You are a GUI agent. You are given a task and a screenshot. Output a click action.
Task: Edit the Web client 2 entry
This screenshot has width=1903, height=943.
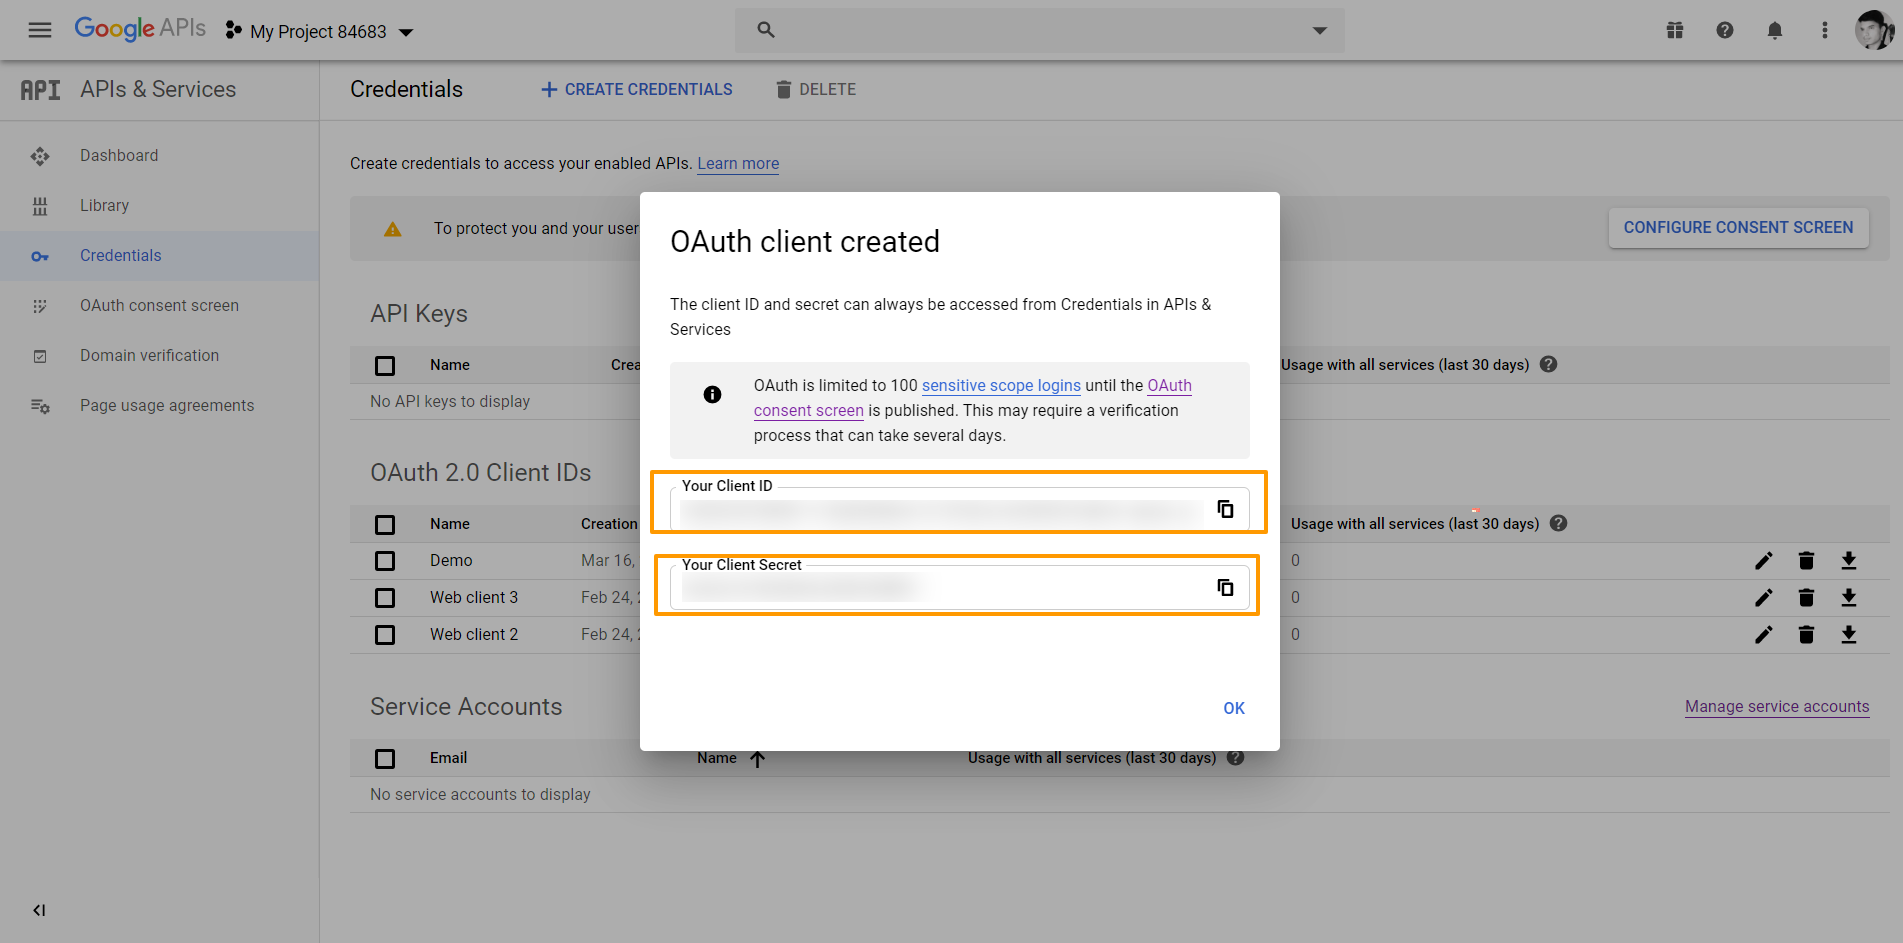pos(1764,635)
